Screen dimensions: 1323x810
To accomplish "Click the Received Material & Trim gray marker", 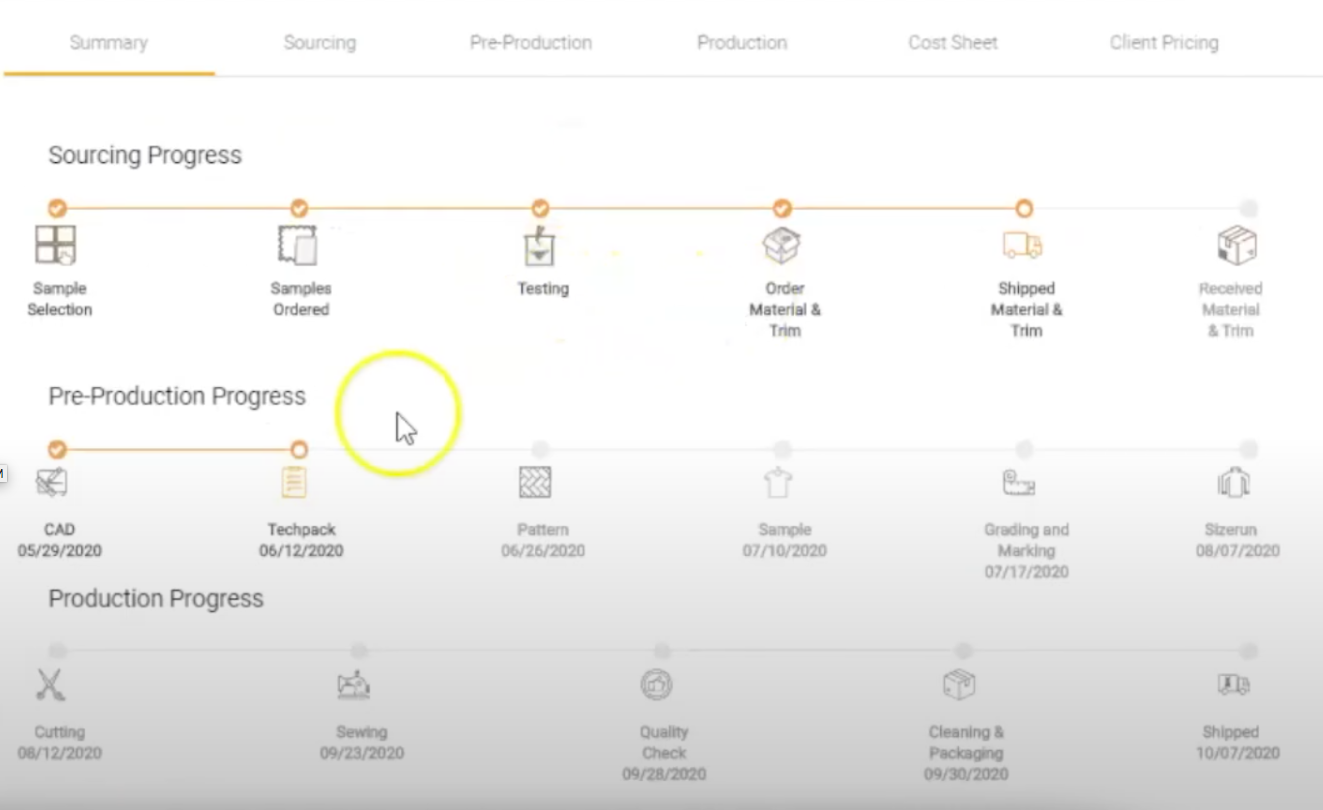I will coord(1249,208).
